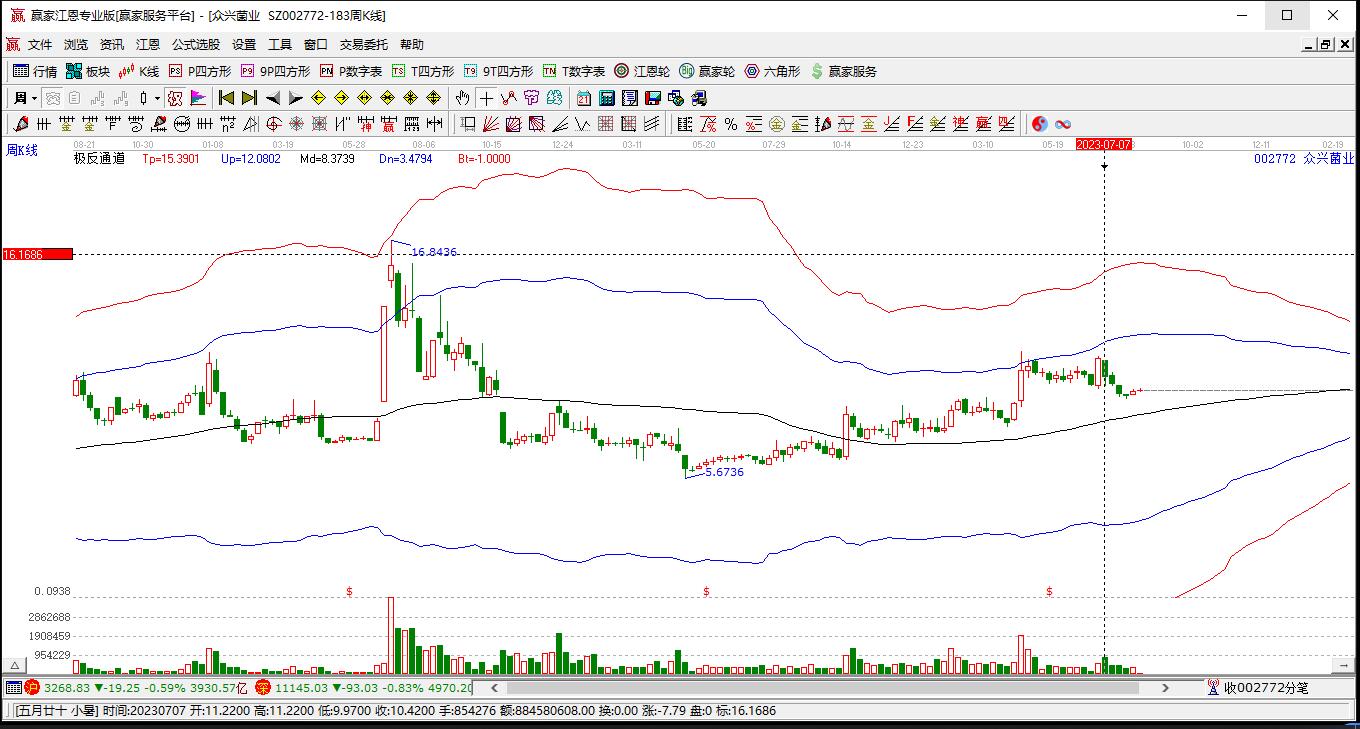Click the red 16.1686 price axis label
Viewport: 1360px width, 729px height.
pos(37,254)
